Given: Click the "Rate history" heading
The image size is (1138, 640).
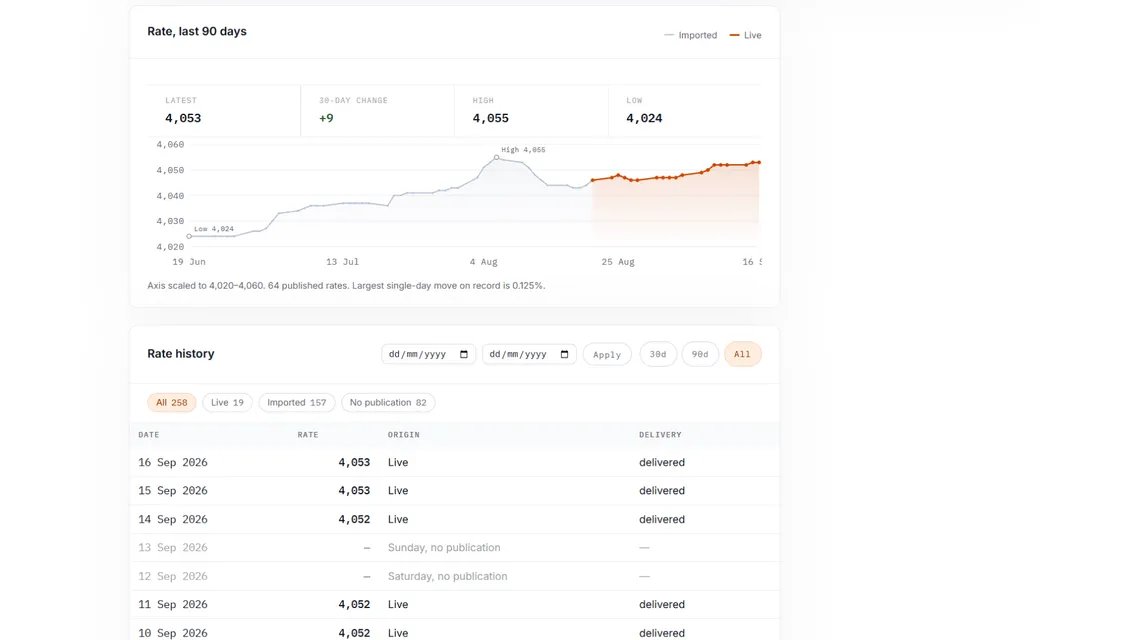Looking at the screenshot, I should tap(181, 354).
